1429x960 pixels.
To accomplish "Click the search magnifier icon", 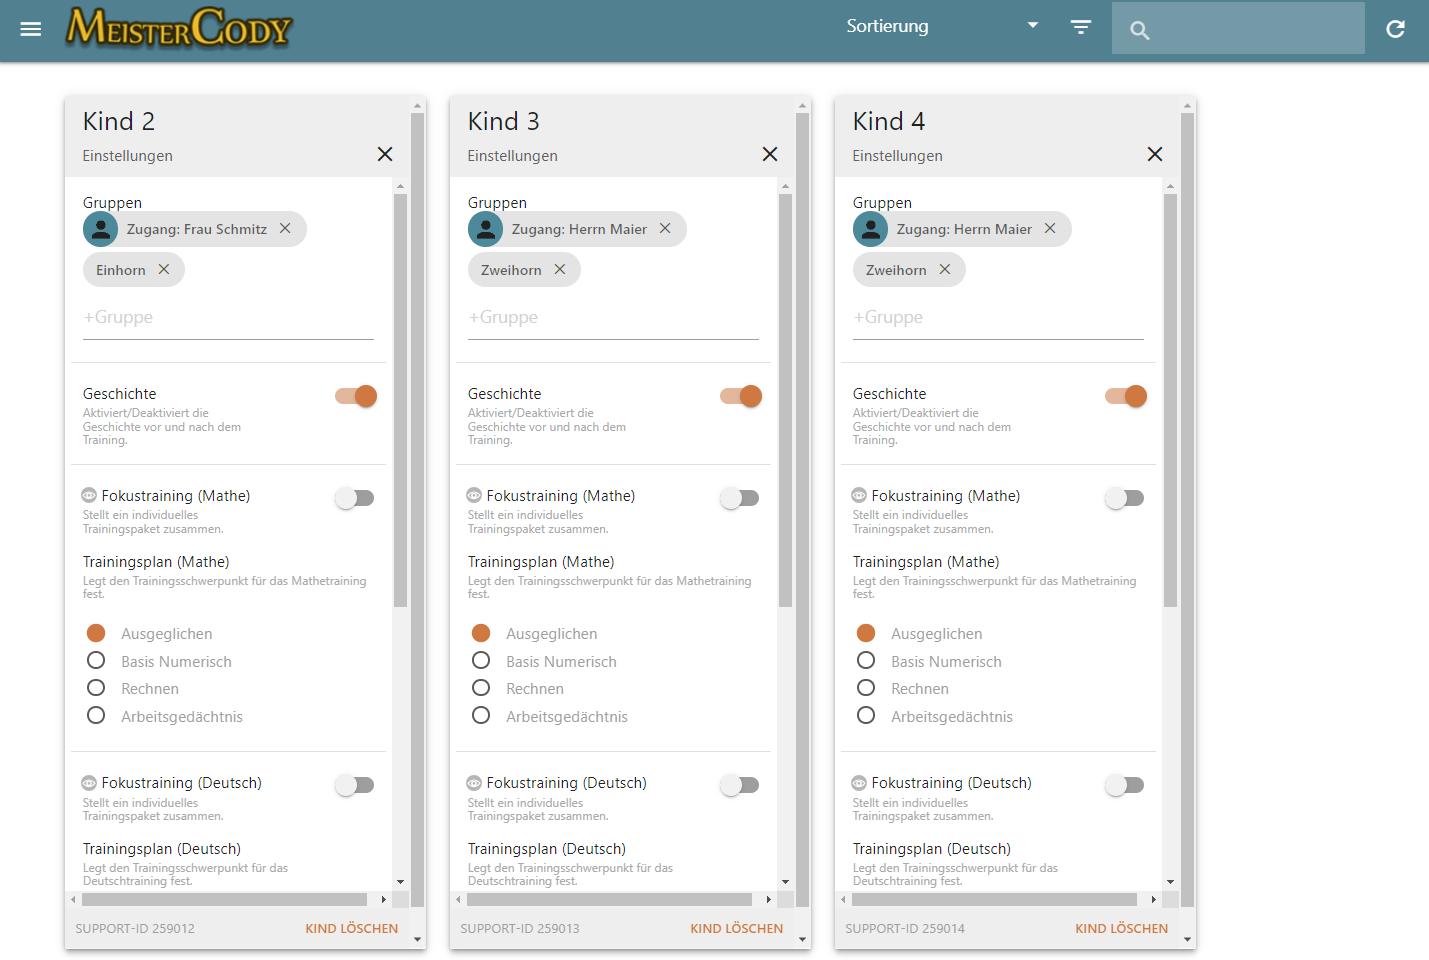I will coord(1140,30).
